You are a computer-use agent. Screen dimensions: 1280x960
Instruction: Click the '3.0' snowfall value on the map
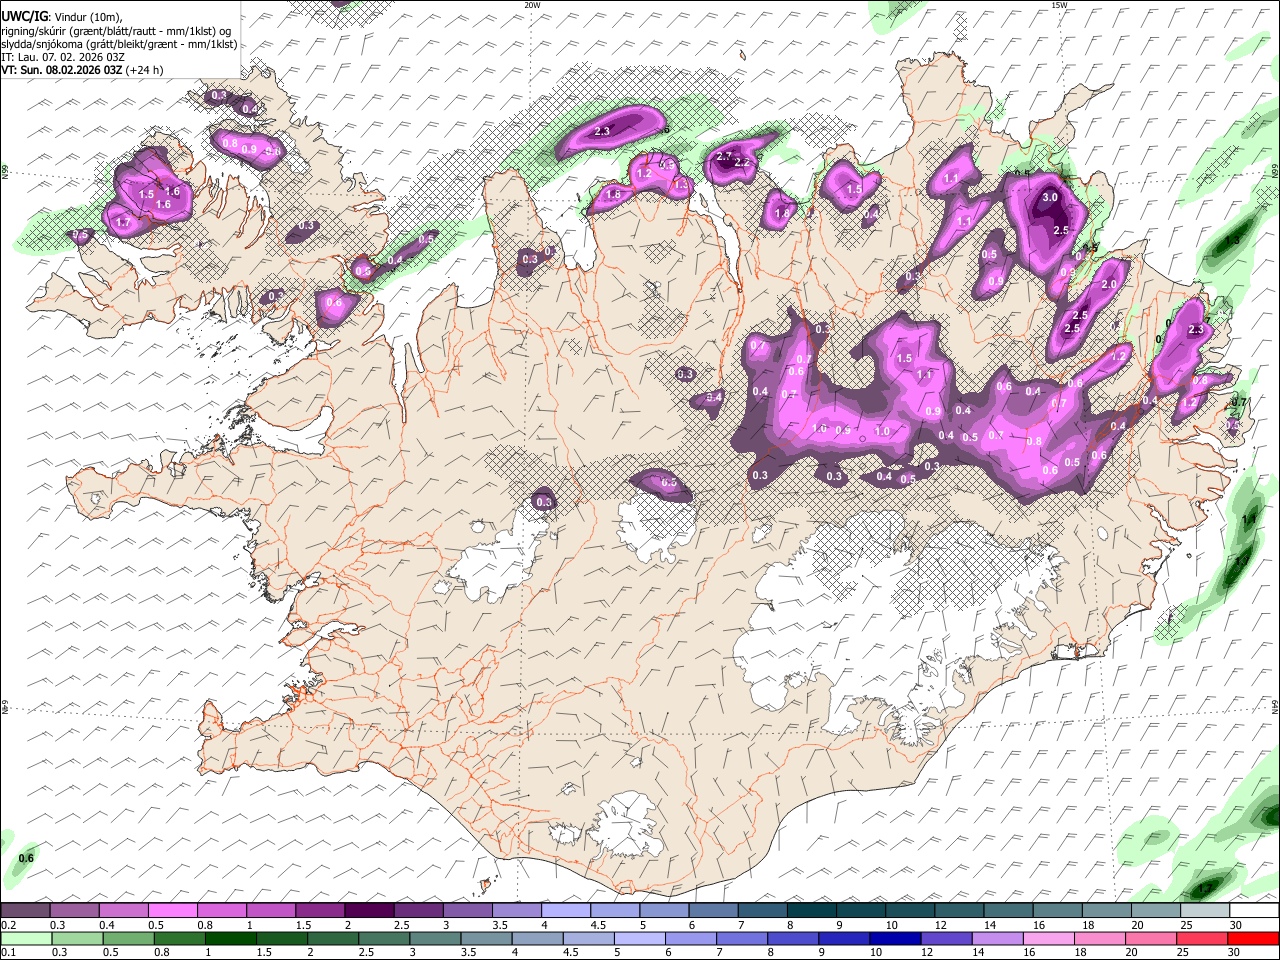(x=1050, y=198)
